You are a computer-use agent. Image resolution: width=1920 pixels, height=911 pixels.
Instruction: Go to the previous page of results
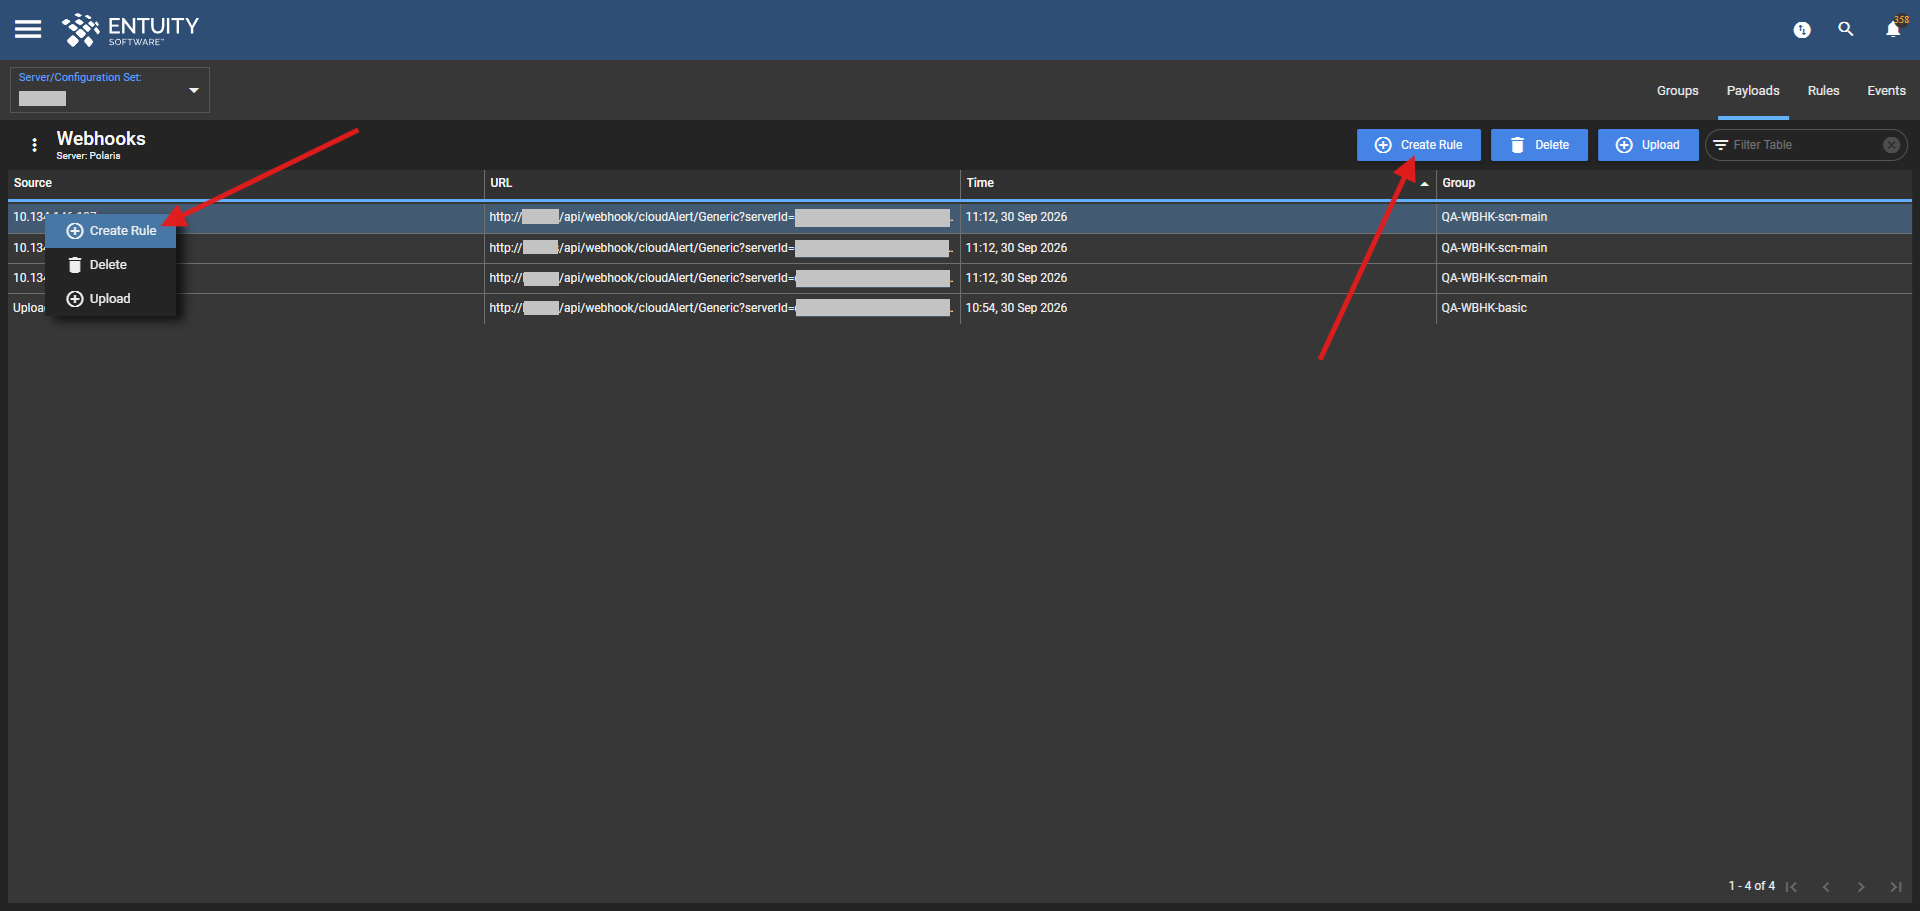pyautogui.click(x=1826, y=887)
